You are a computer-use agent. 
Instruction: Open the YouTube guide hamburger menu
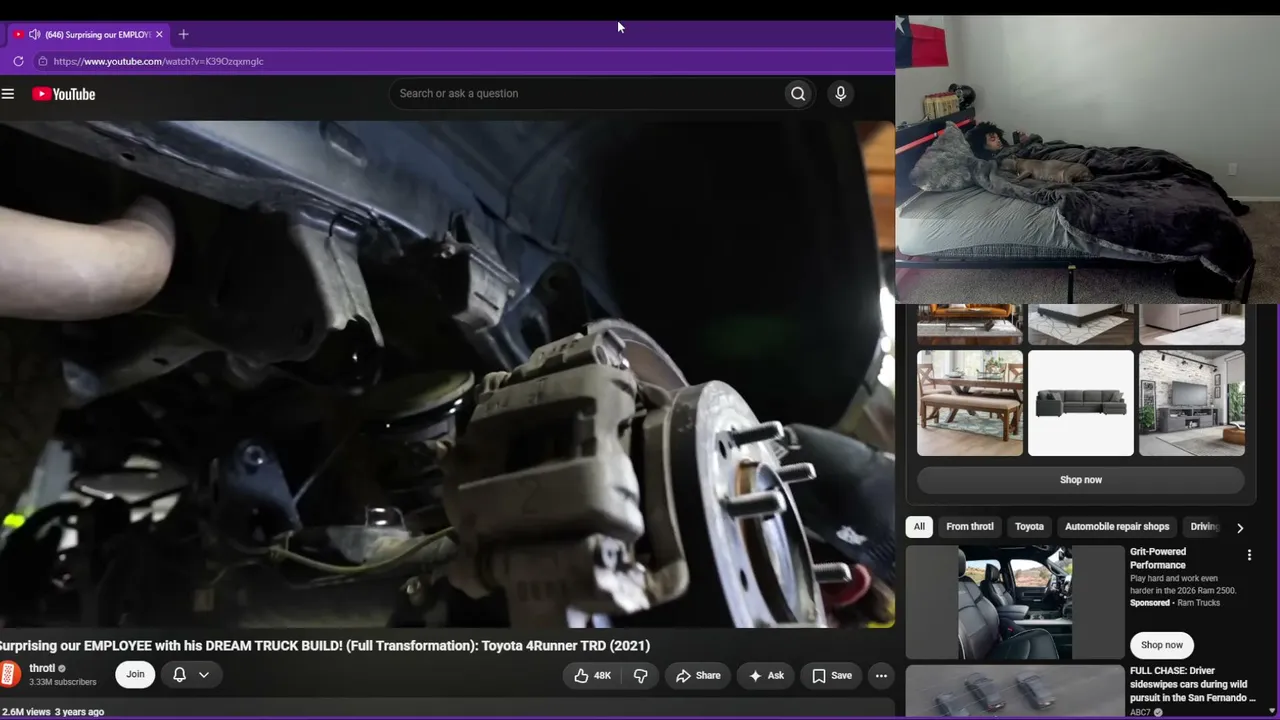tap(8, 94)
